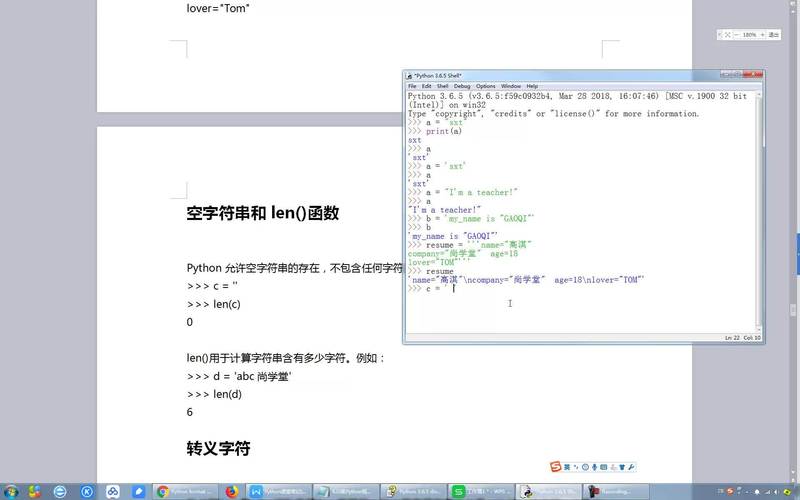Open the blue circular browser icon in the taskbar
800x500 pixels.
(x=60, y=492)
